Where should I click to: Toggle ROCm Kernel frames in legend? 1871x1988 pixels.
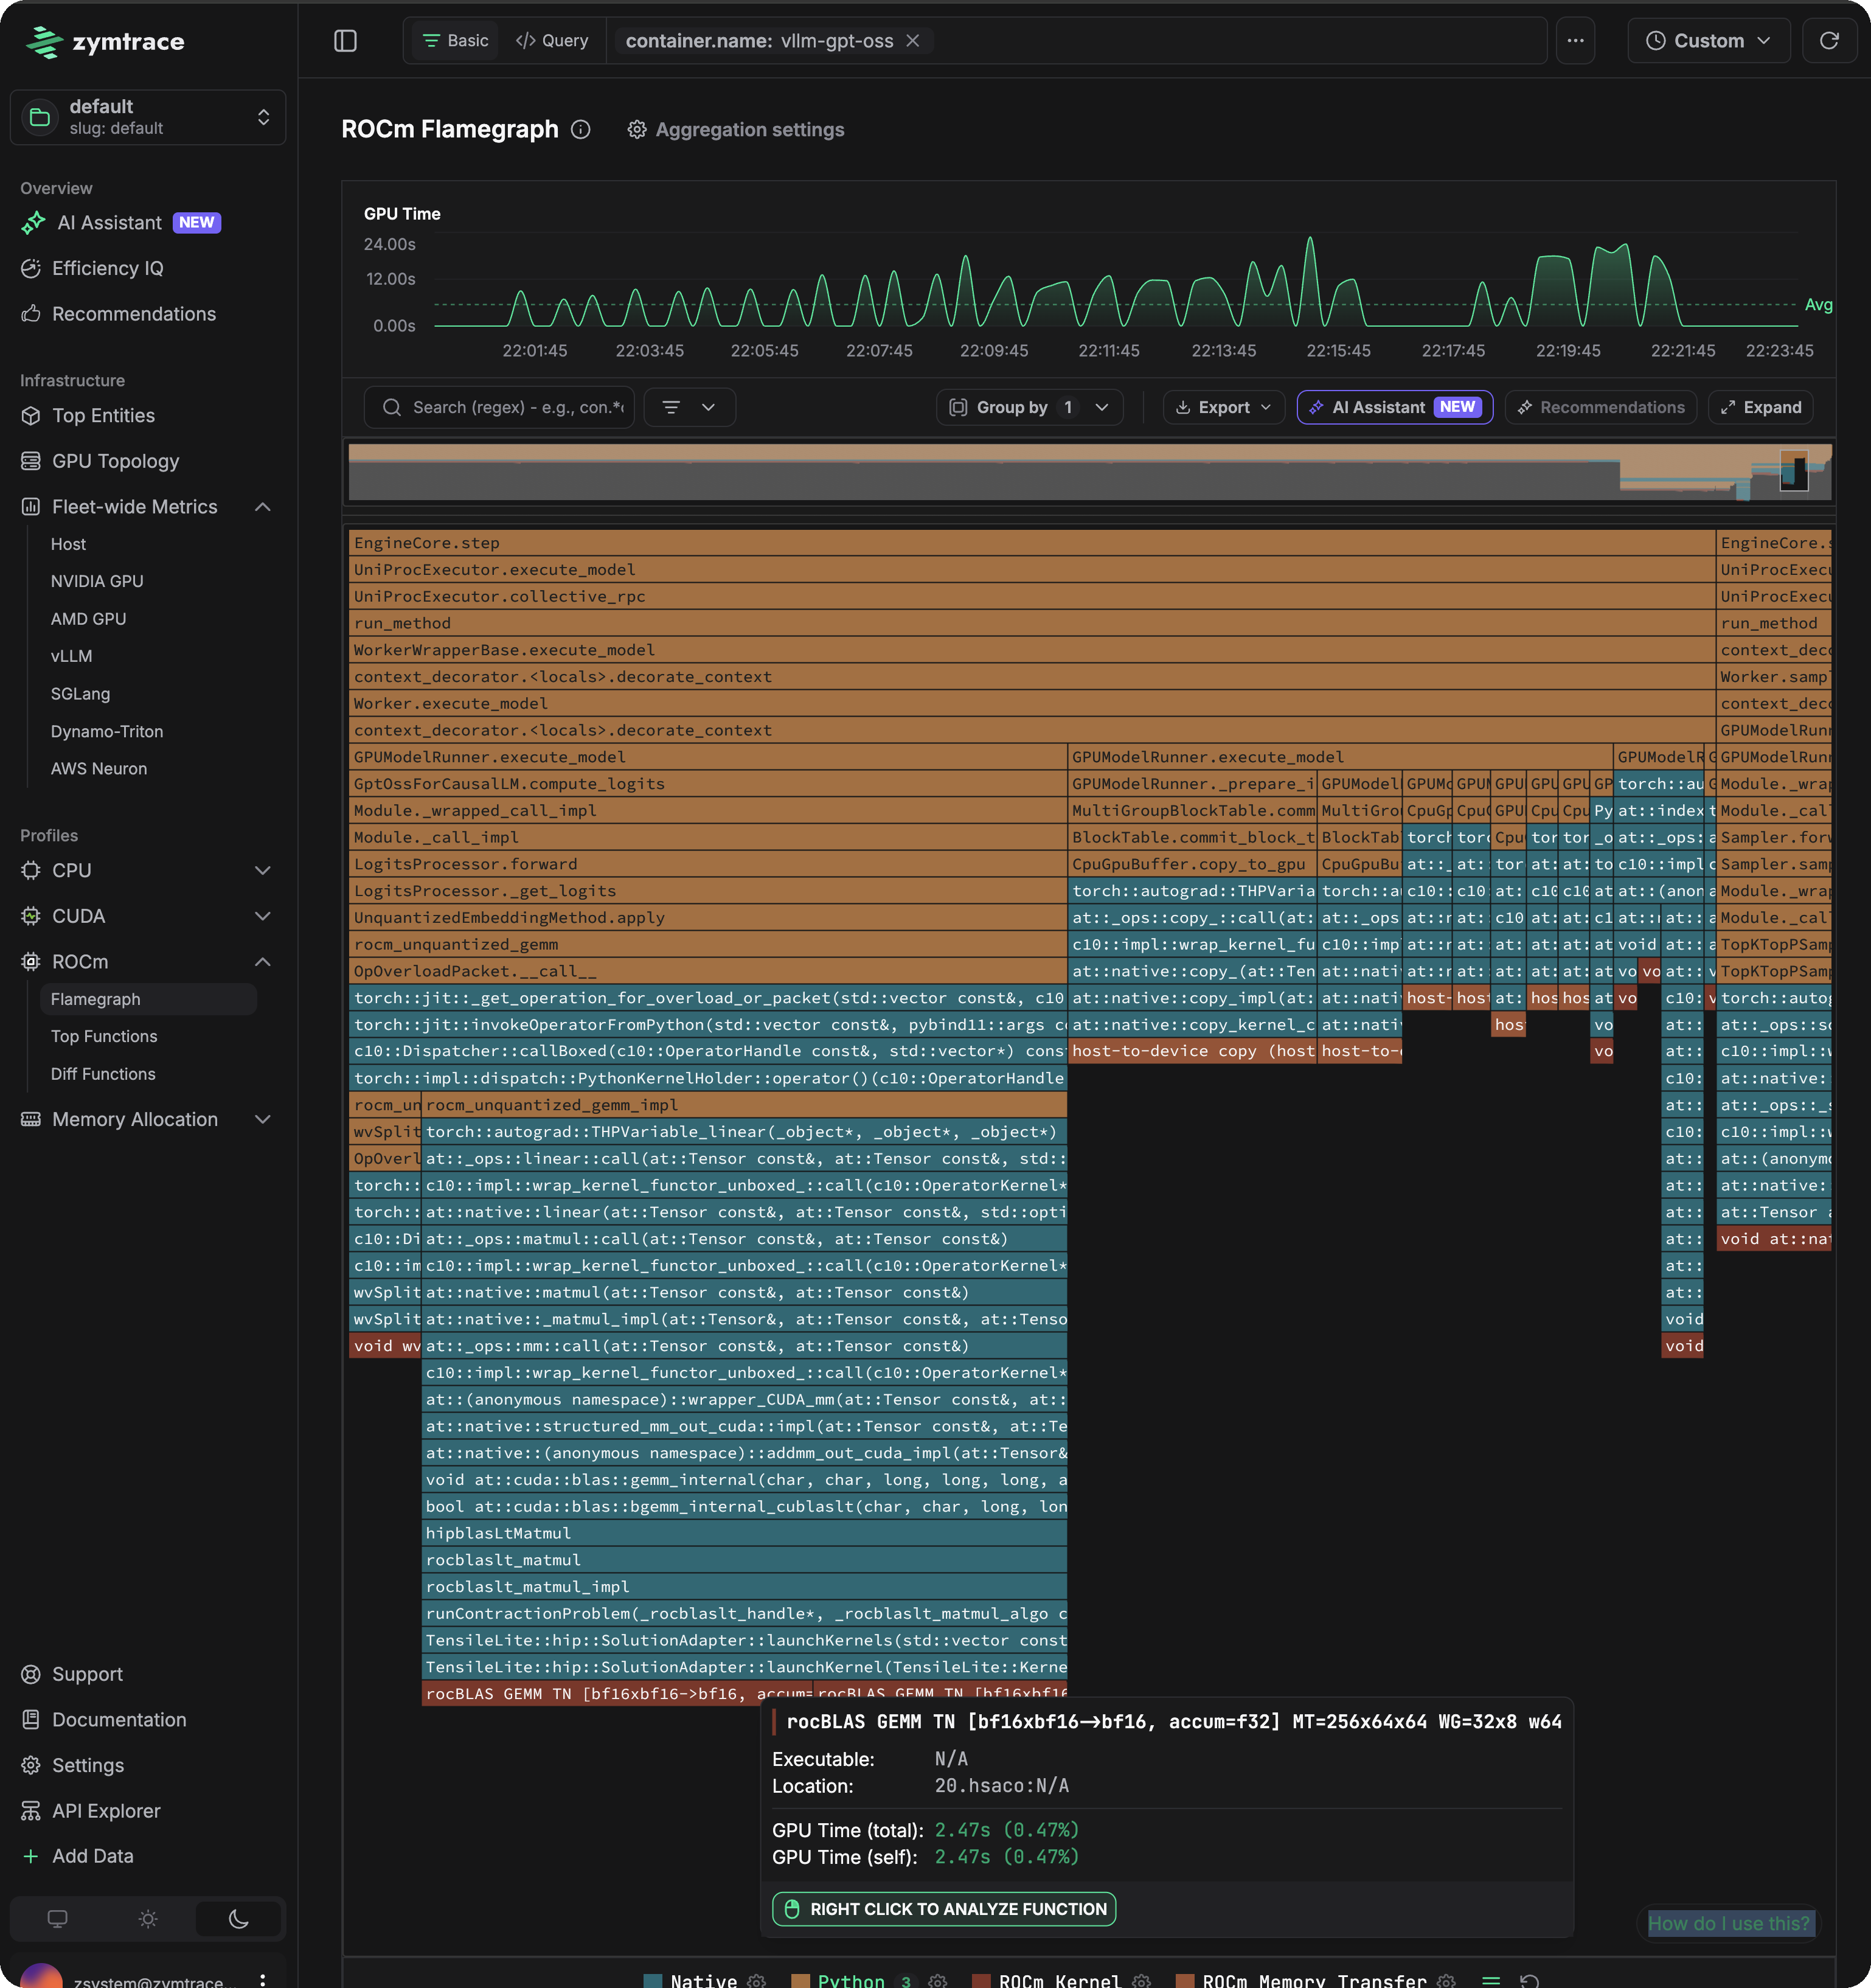1046,1980
